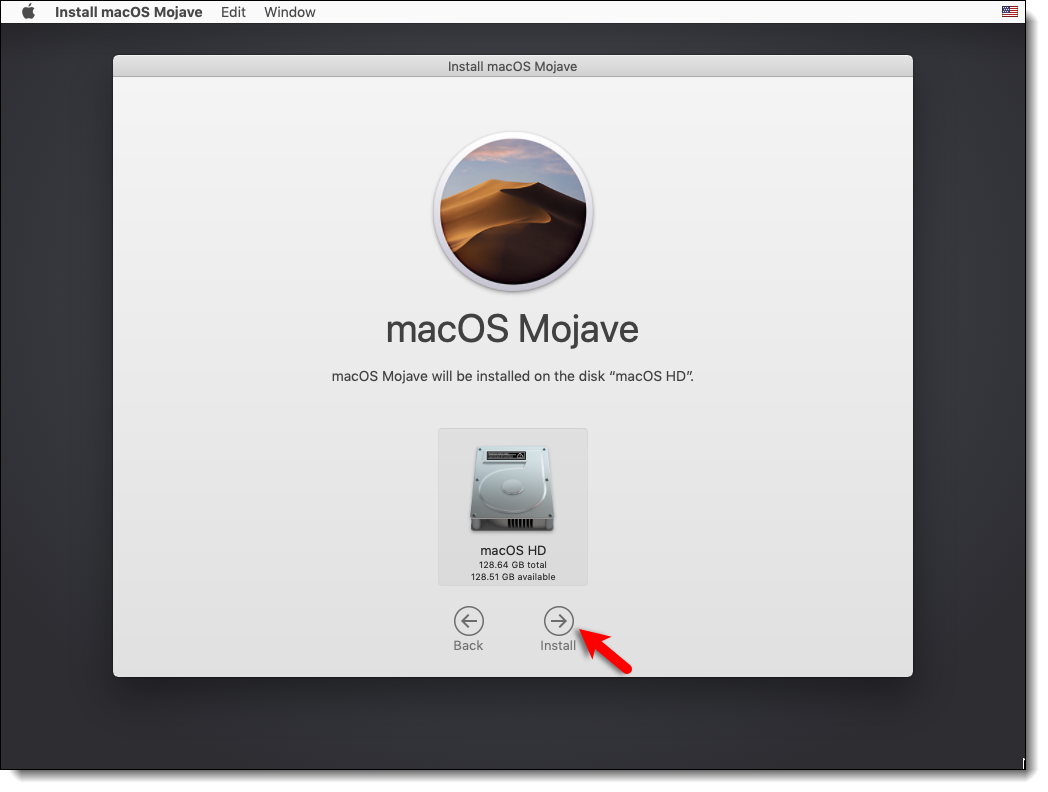Select the macOS HD hard drive icon
The width and height of the screenshot is (1048, 792).
(512, 490)
